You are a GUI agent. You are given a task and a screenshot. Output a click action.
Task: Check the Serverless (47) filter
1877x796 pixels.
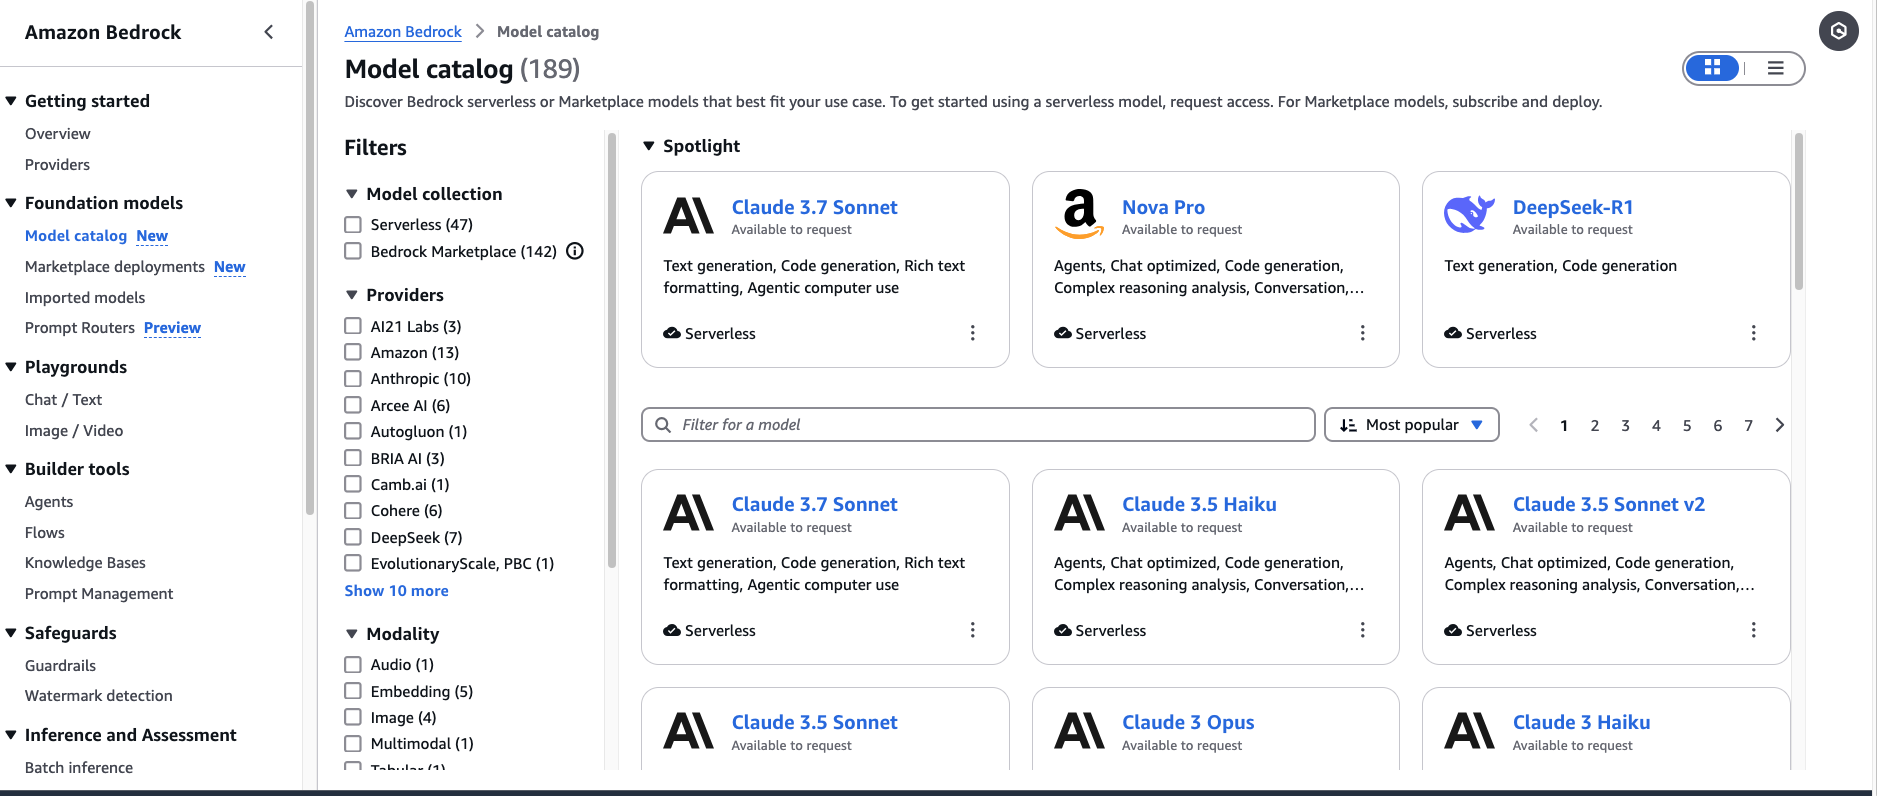(353, 224)
